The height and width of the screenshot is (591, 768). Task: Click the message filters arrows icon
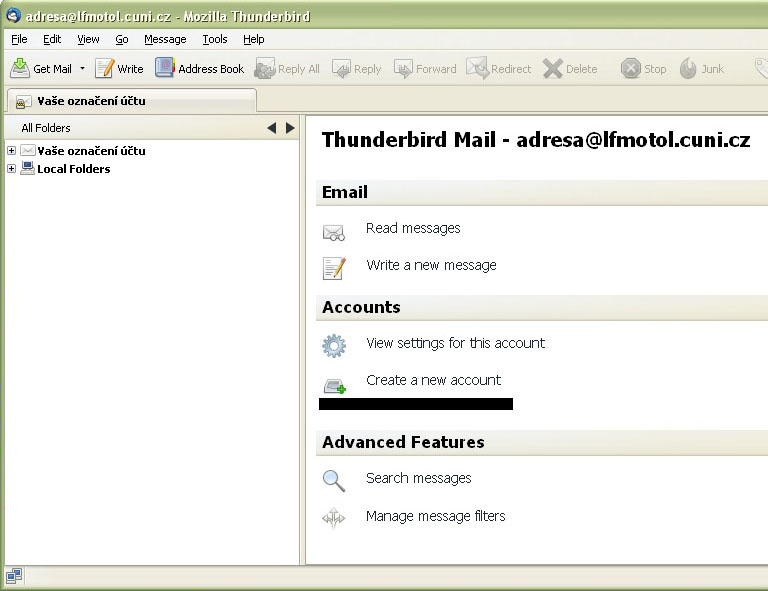(x=334, y=518)
